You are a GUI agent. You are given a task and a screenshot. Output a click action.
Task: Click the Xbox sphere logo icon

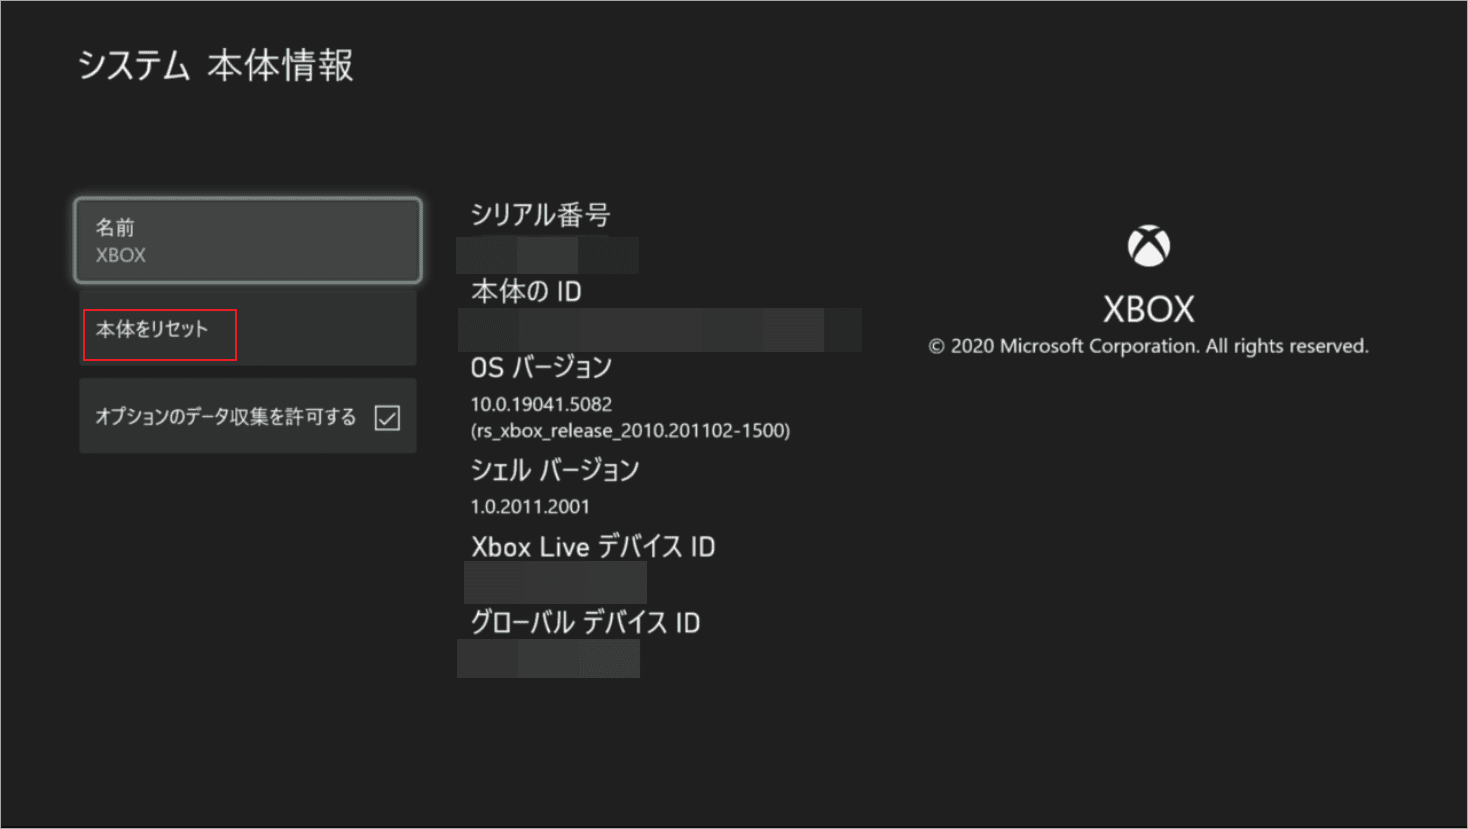[x=1149, y=246]
